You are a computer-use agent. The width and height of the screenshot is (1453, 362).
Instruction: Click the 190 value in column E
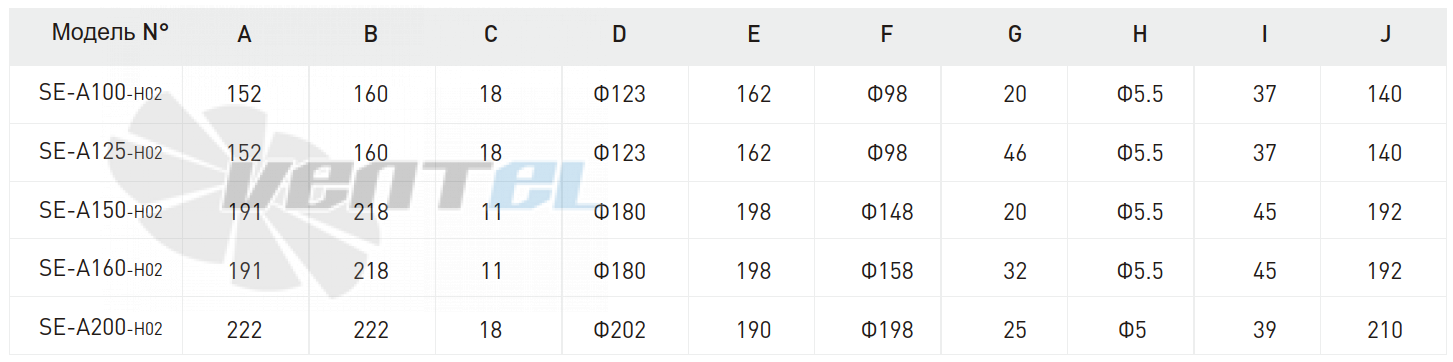click(753, 330)
